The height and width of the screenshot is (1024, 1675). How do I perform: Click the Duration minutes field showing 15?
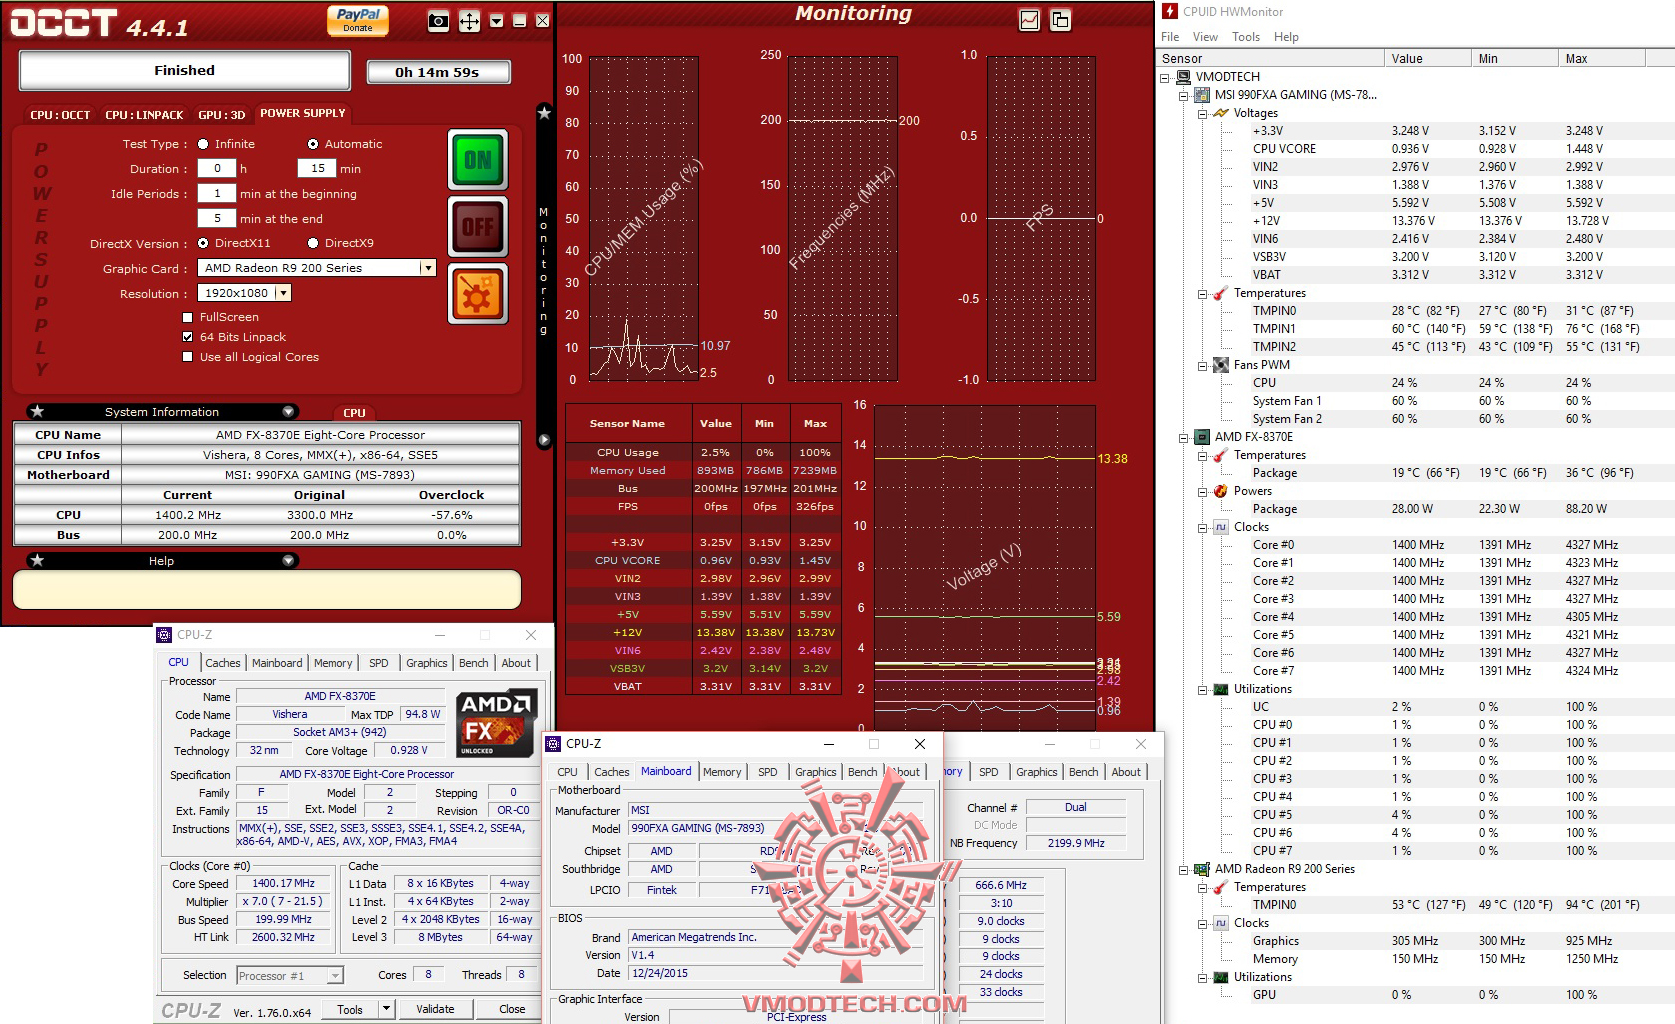[317, 169]
